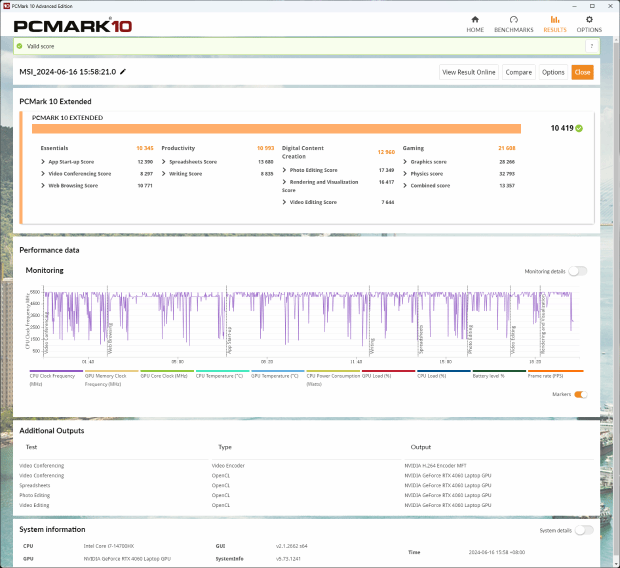Click the Digital Content Creation heading
Screen dimensions: 620x568
tap(302, 152)
